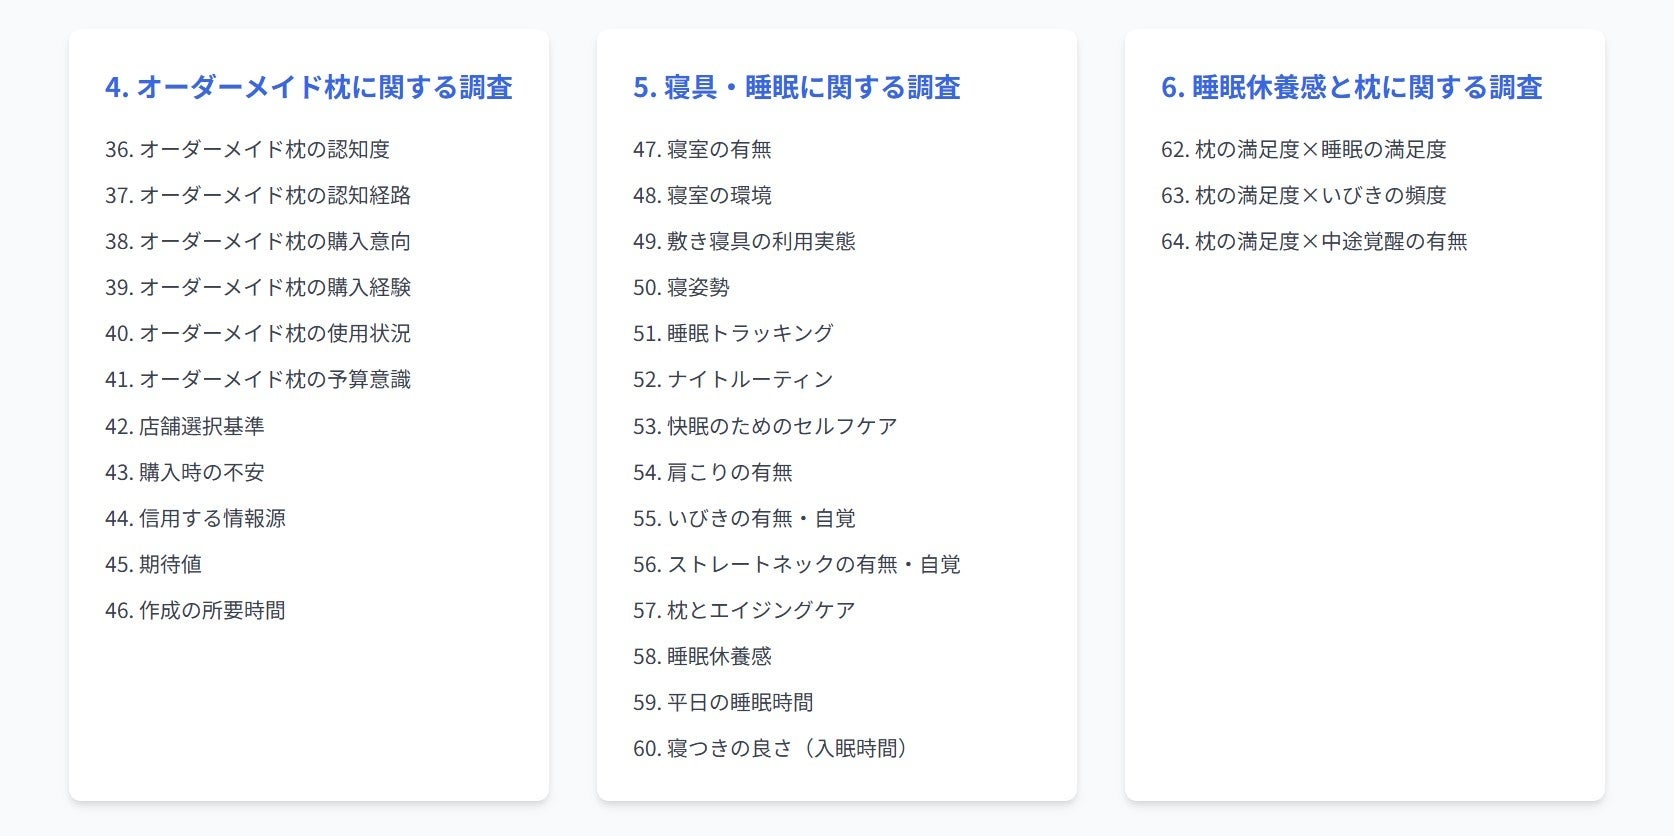This screenshot has height=836, width=1674.
Task: Select item 47. 寝室の有無
Action: tap(702, 149)
